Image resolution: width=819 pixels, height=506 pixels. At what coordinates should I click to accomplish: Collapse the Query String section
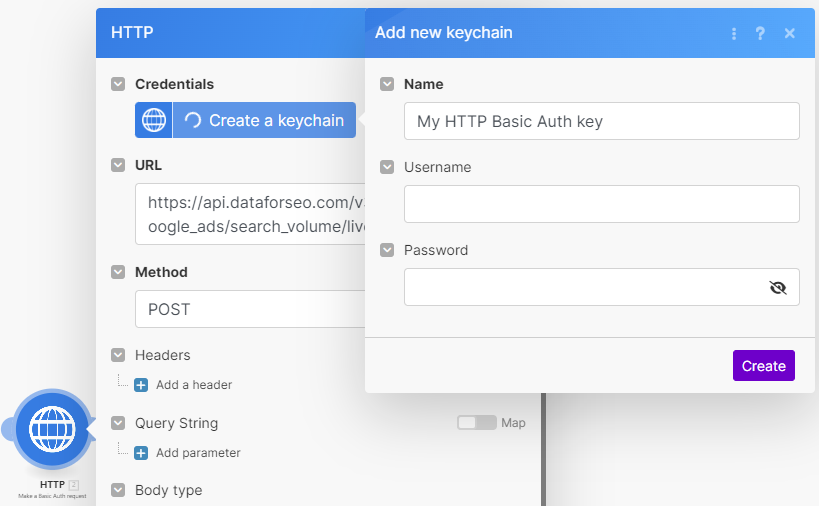pos(118,423)
